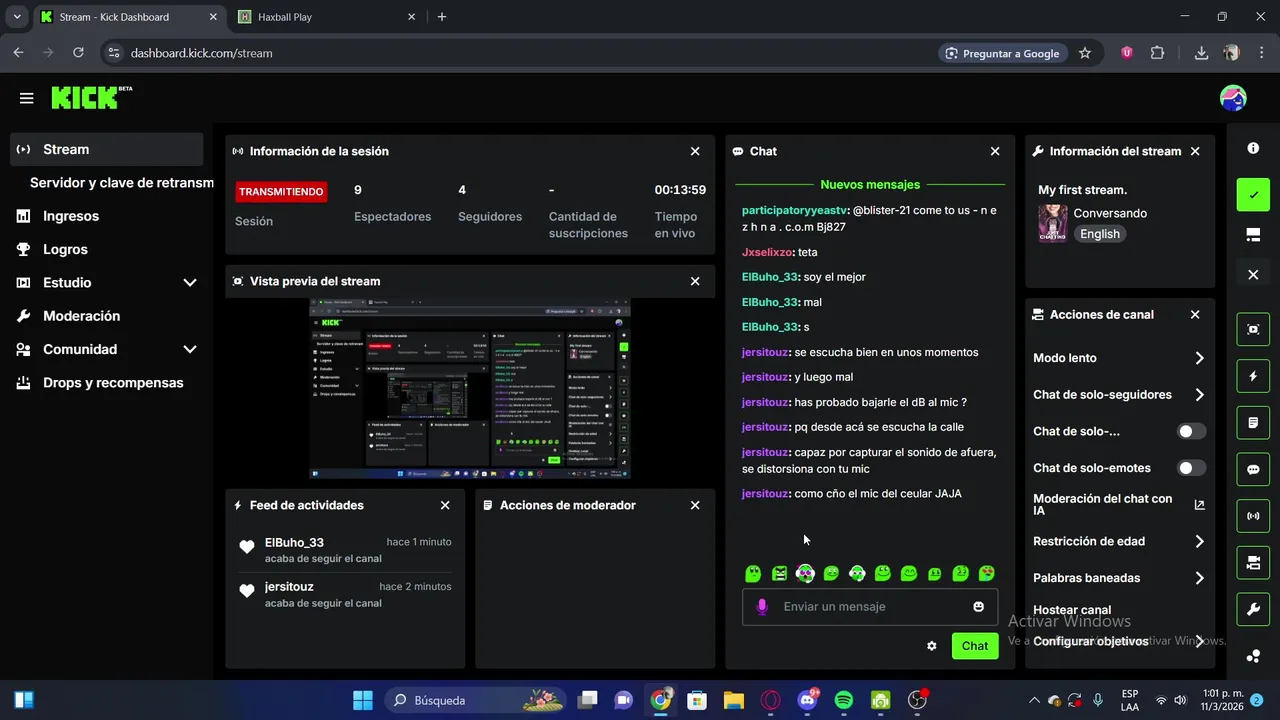Toggle the chat bubble widget icon in rail
This screenshot has width=1280, height=720.
[1253, 470]
